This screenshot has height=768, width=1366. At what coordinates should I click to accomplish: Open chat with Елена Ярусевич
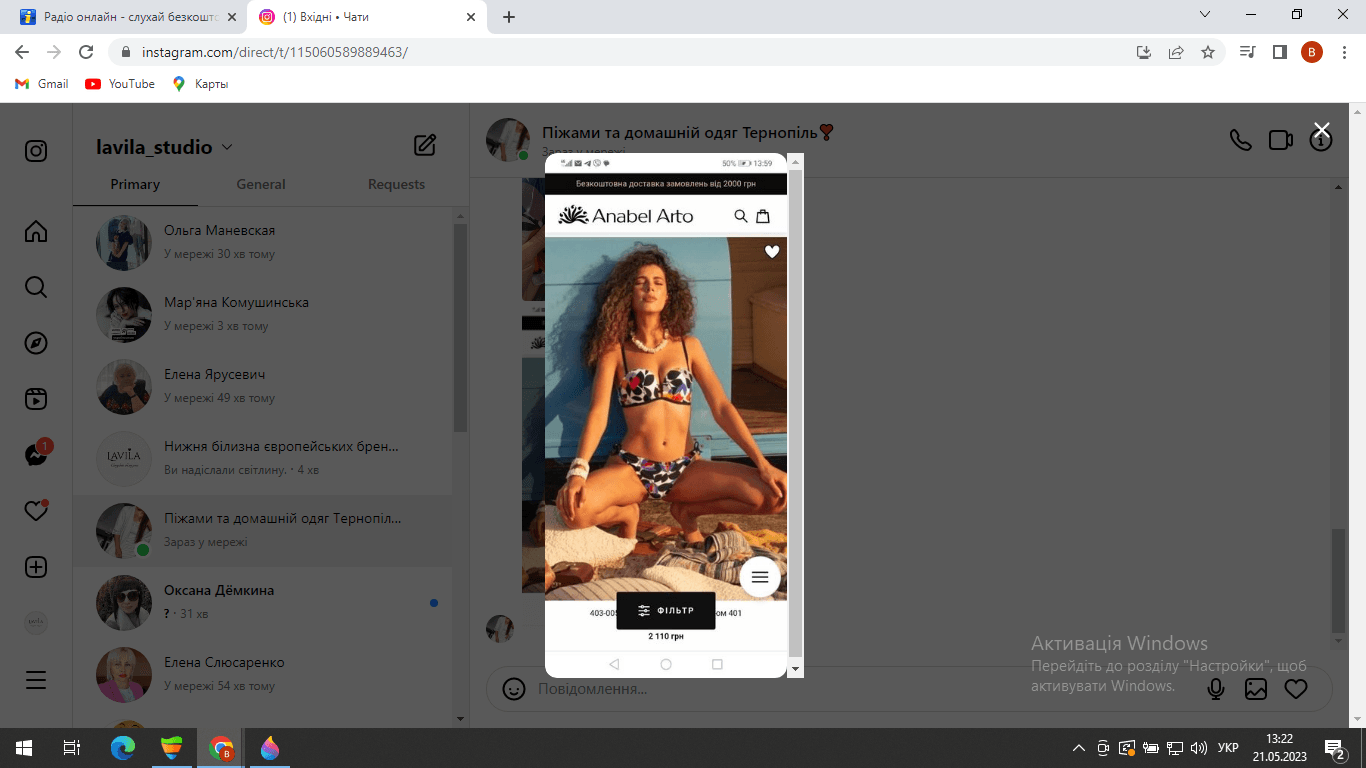click(263, 386)
